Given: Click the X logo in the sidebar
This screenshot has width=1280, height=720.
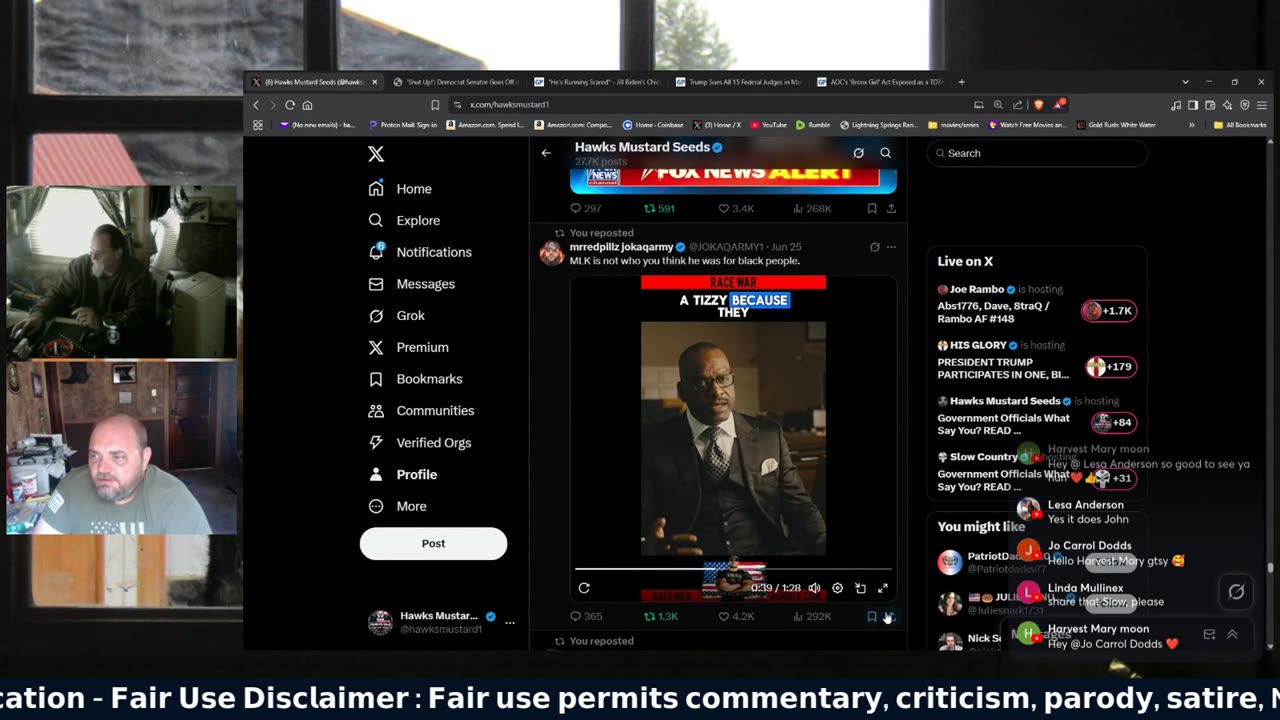Looking at the screenshot, I should [376, 154].
